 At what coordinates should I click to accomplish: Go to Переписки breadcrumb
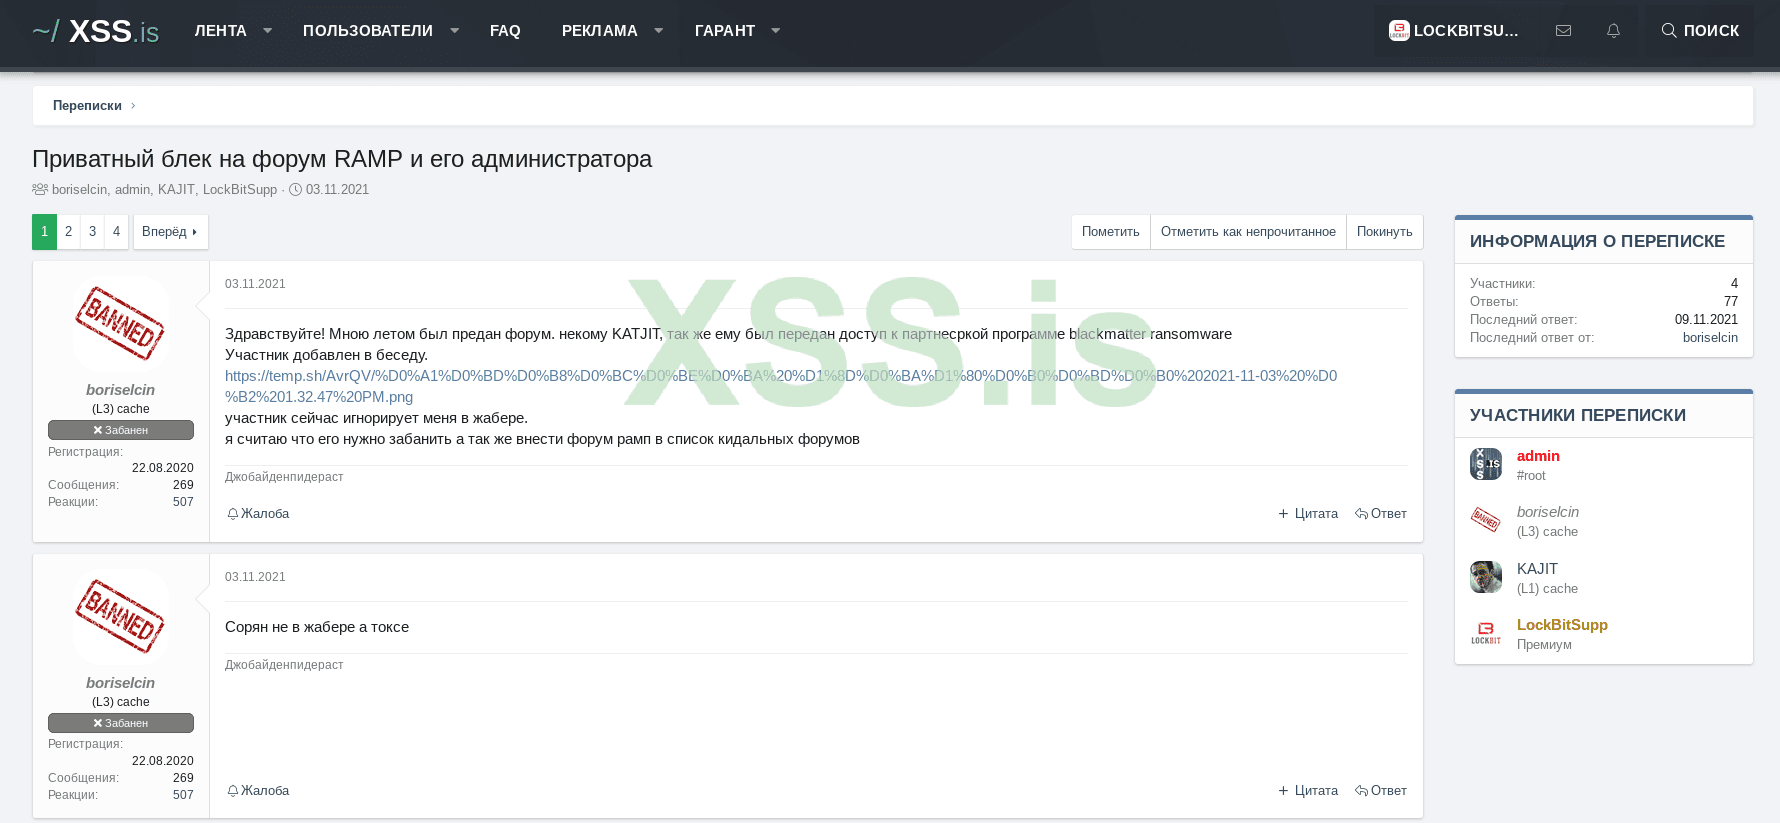[87, 106]
